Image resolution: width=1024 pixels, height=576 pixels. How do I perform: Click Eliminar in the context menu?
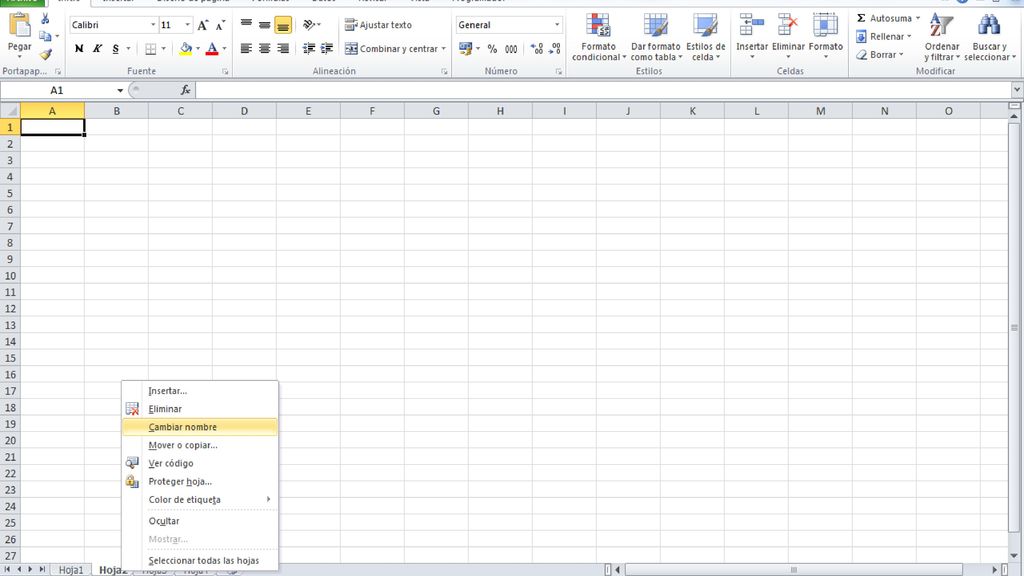tap(200, 409)
